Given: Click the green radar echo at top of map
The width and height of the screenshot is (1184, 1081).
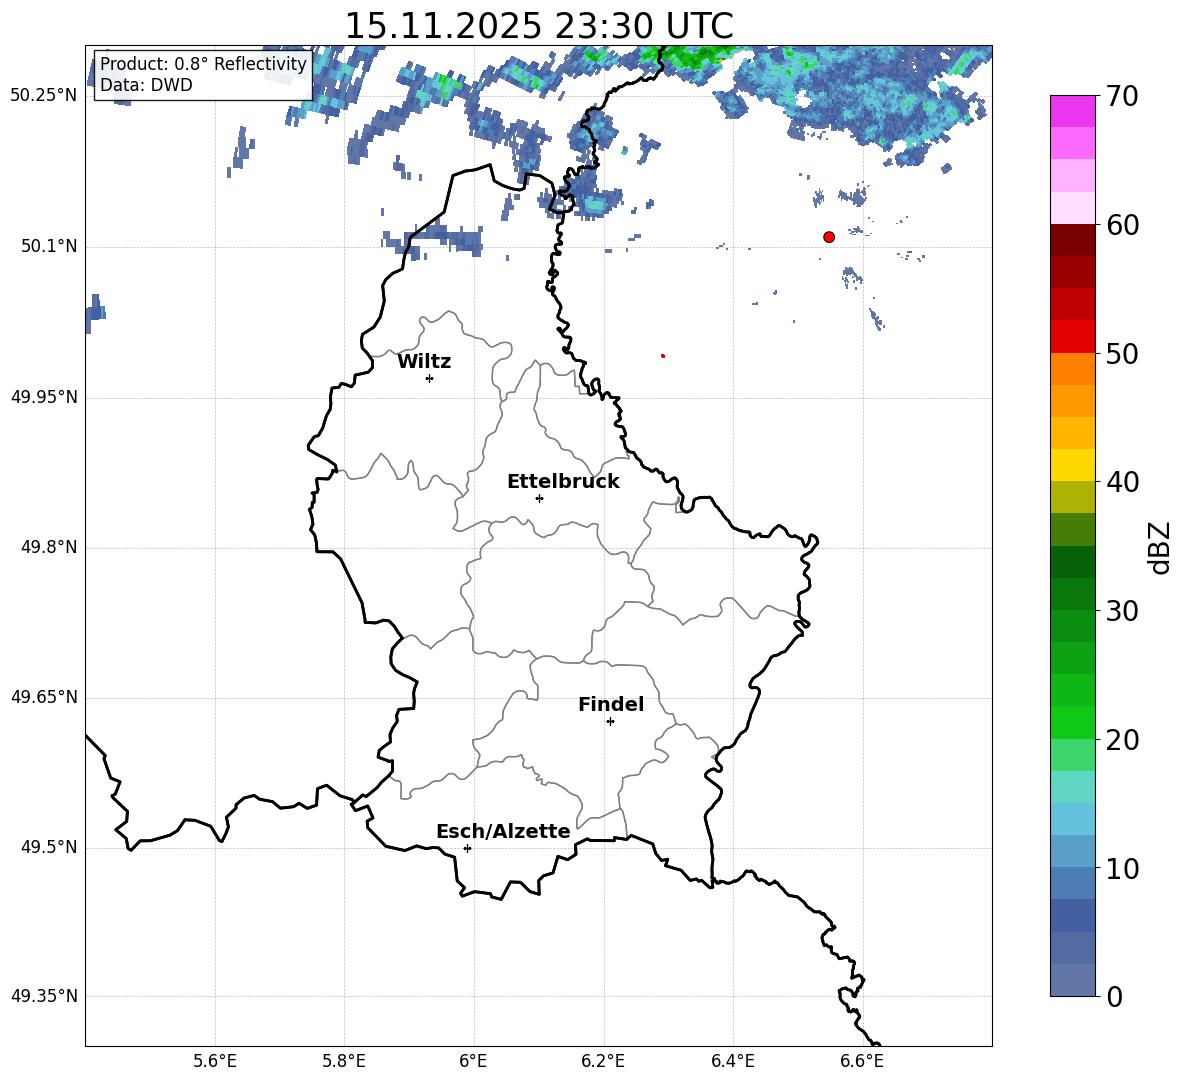Looking at the screenshot, I should pyautogui.click(x=691, y=55).
